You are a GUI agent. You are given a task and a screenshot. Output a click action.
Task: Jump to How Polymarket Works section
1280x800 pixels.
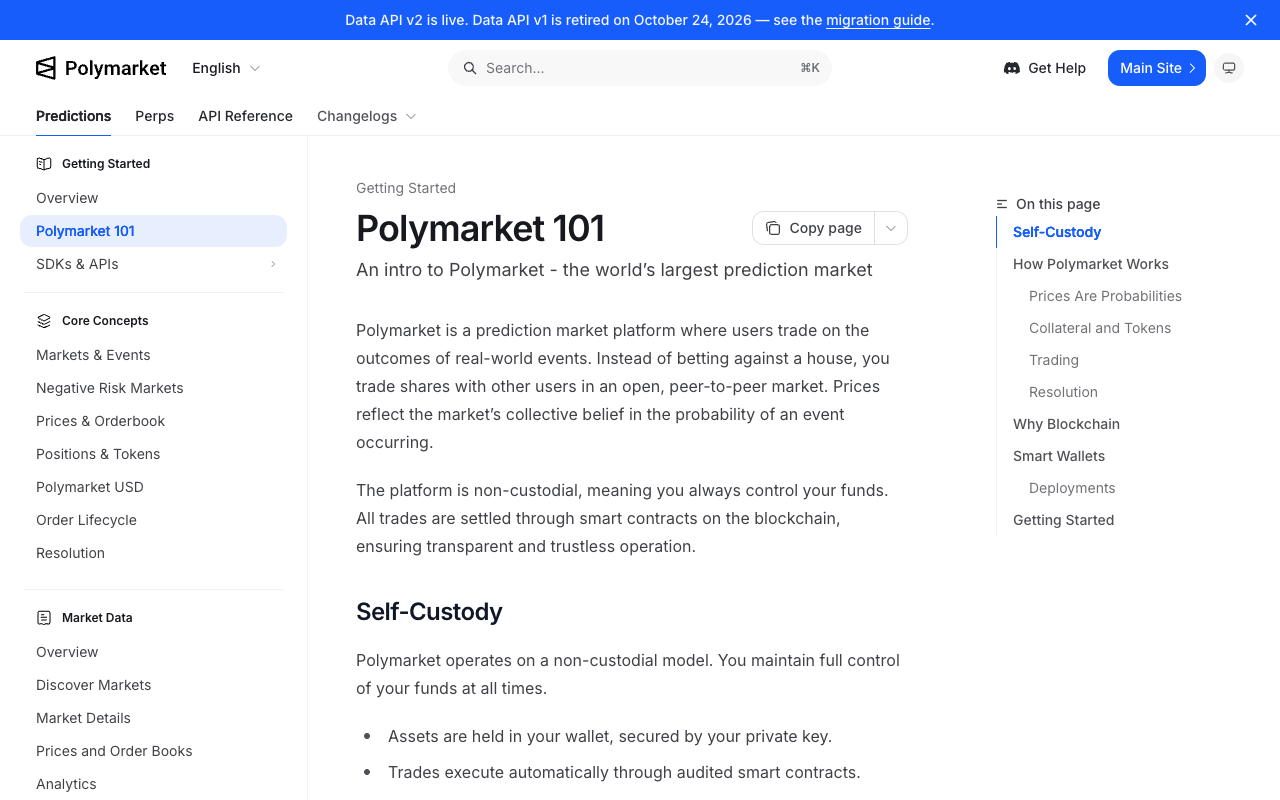[x=1091, y=264]
